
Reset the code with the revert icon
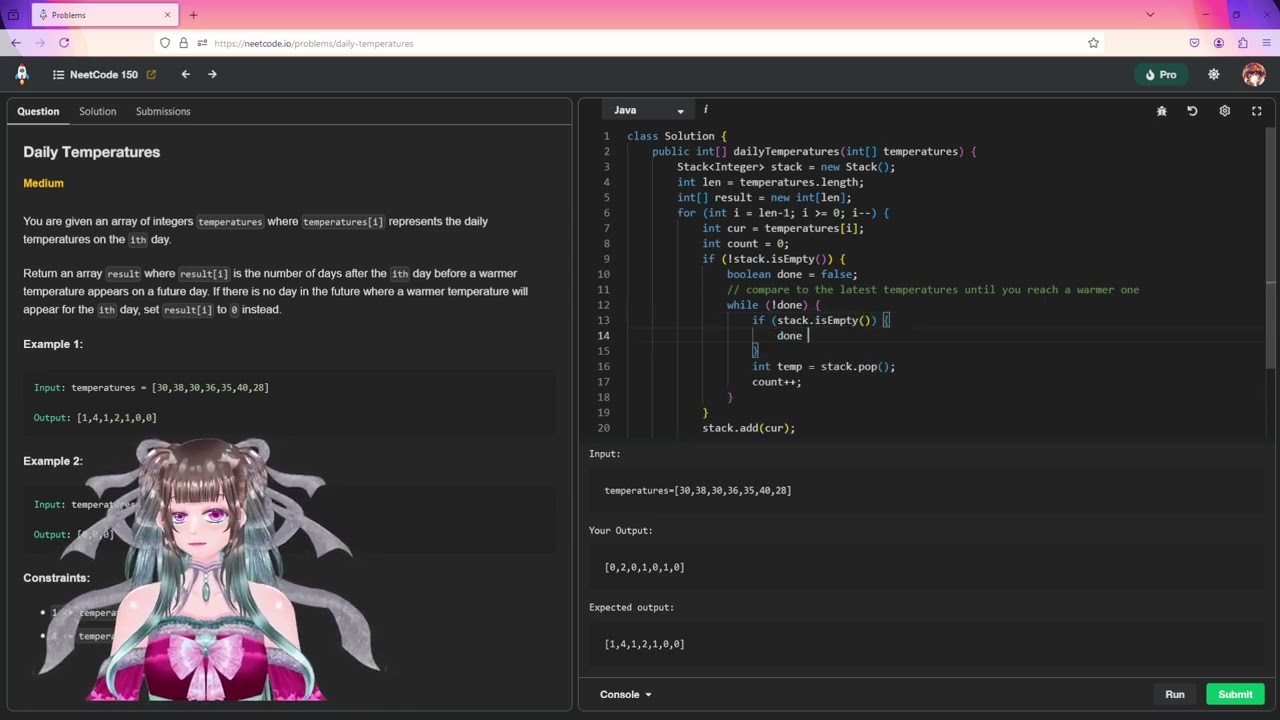1192,111
